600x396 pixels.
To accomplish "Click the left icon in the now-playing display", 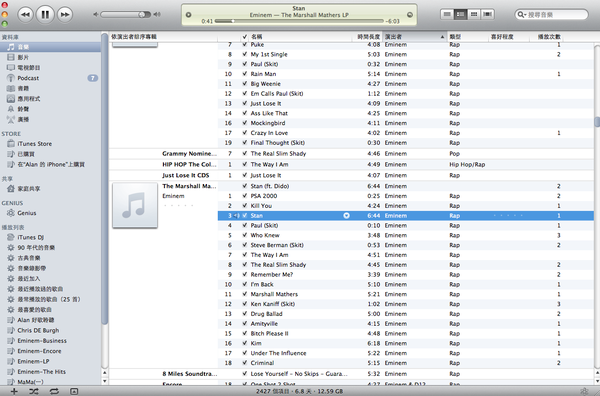I will (188, 15).
